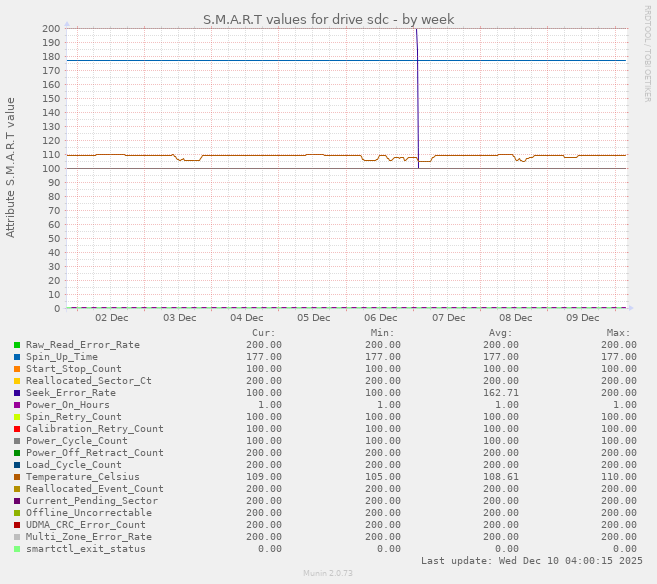The height and width of the screenshot is (584, 657).
Task: Click the Current_Pending_Sector legend label
Action: (91, 501)
